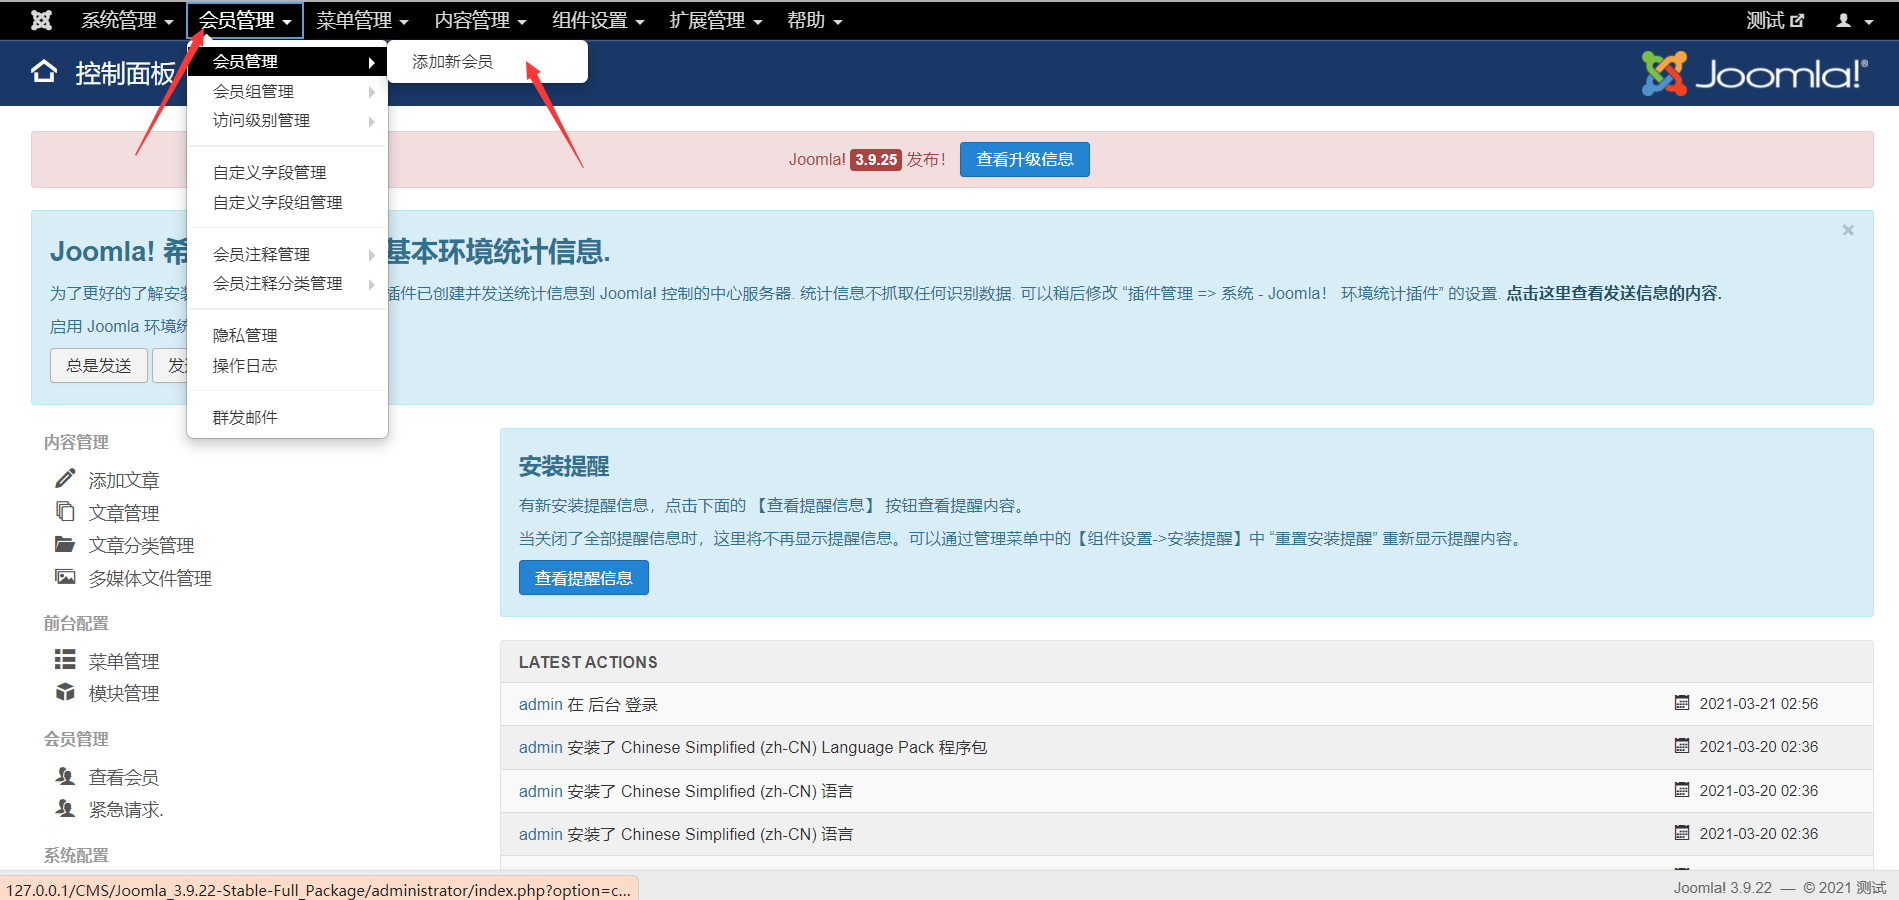Click the home icon beside 控制面板
Screen dimensions: 1899x900
(43, 71)
